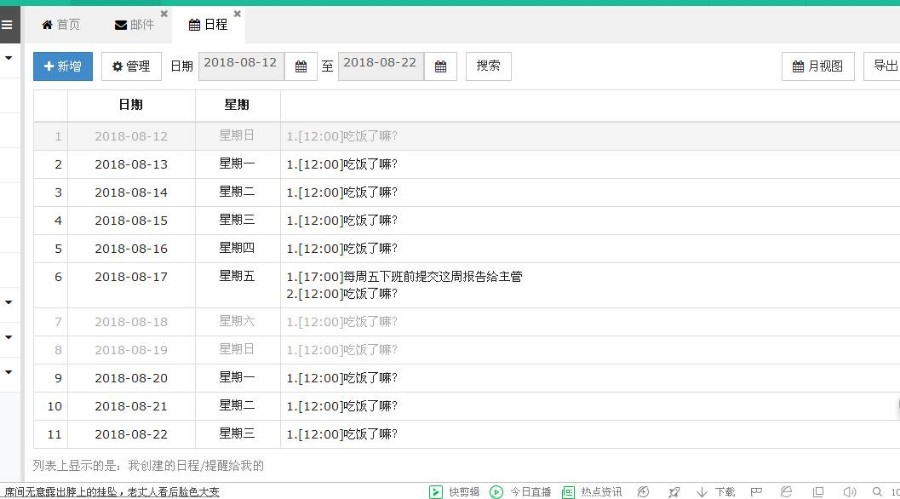Close the 邮件 tab

click(164, 14)
